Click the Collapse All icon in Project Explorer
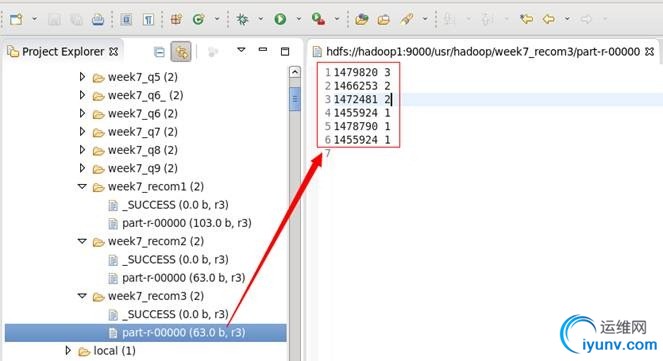Image resolution: width=663 pixels, height=361 pixels. [x=159, y=52]
